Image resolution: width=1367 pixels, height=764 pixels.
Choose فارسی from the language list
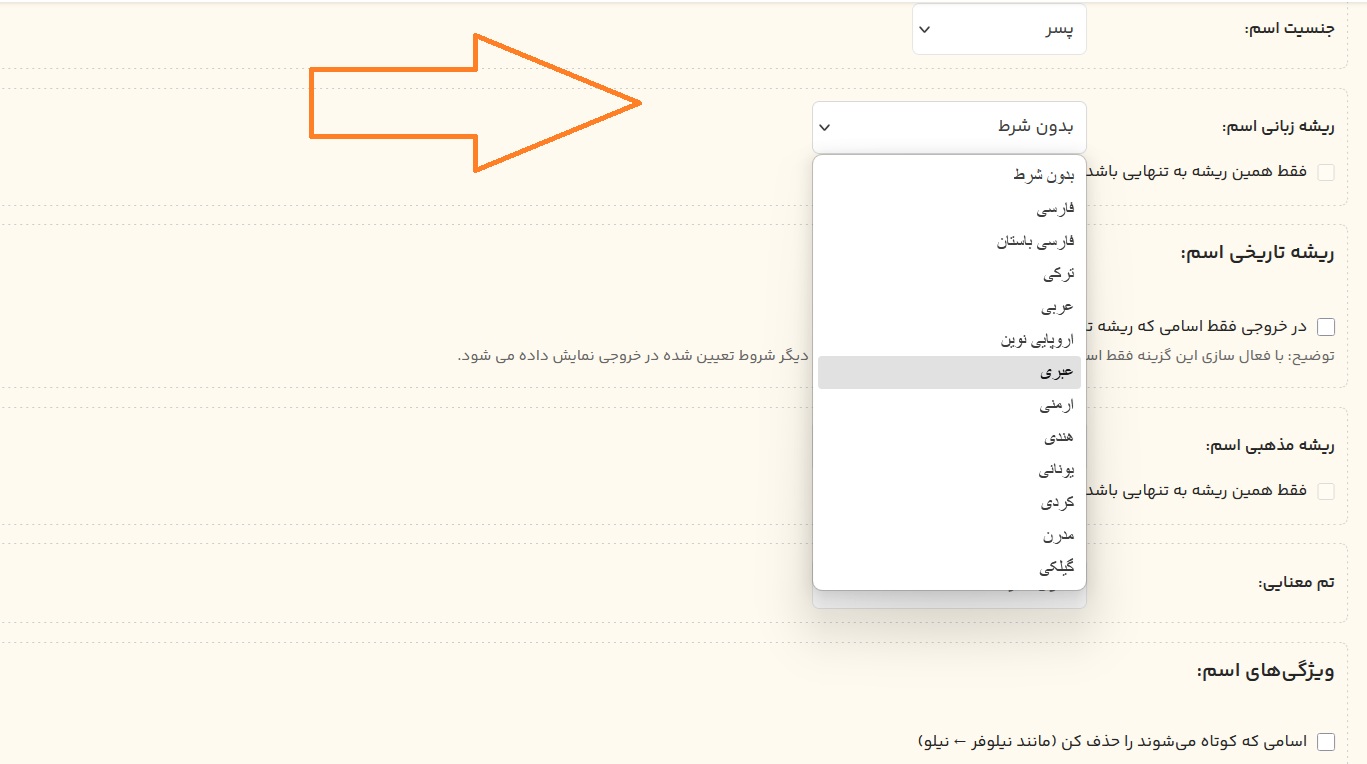click(949, 208)
